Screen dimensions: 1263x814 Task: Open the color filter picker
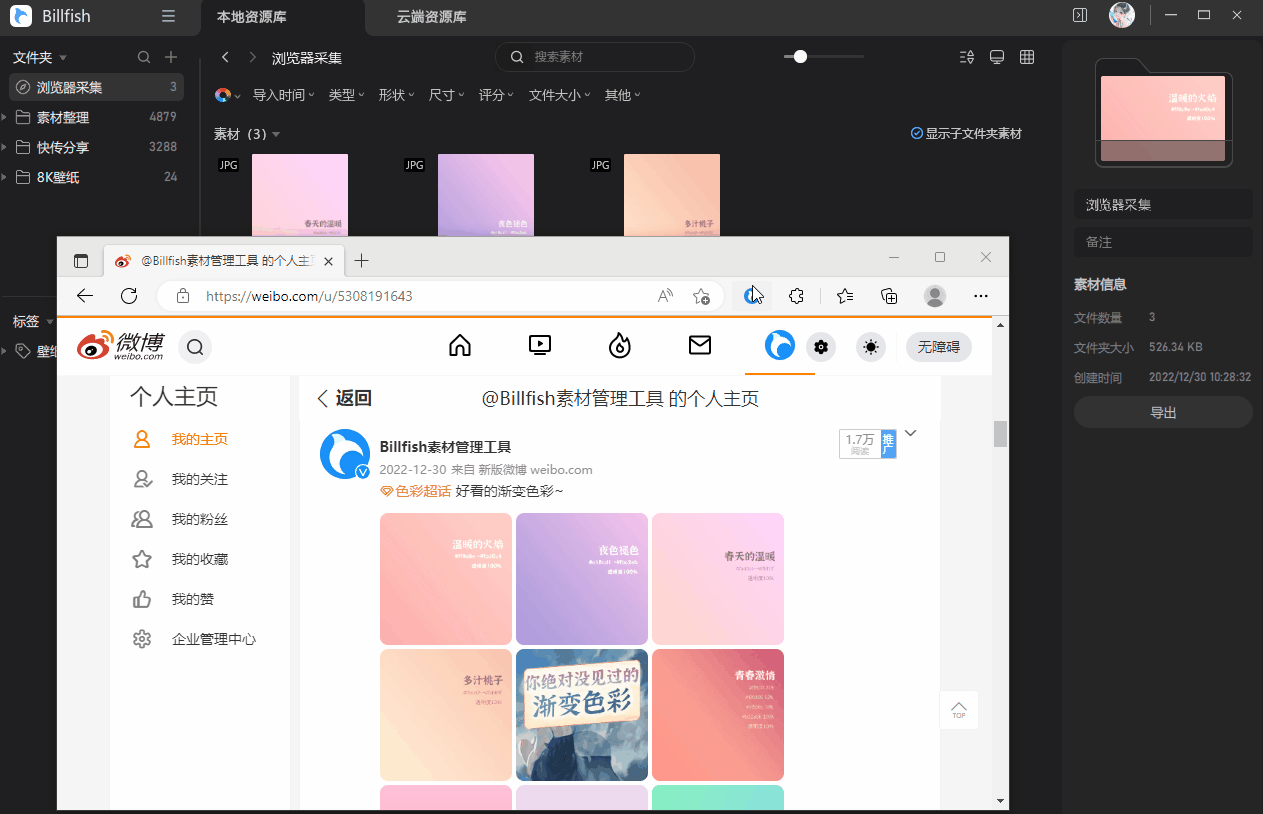coord(225,94)
